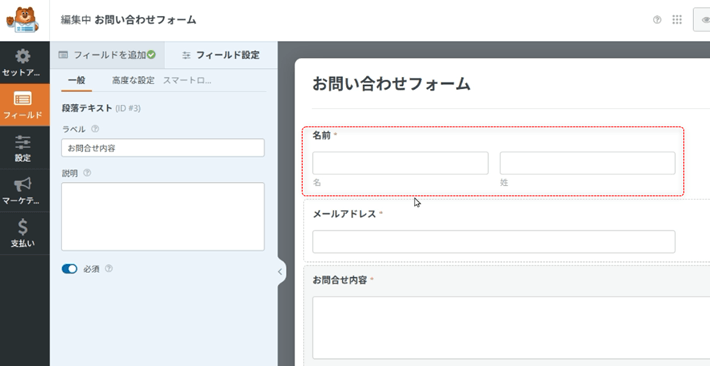Select the スマートロ... sub-tab
This screenshot has width=710, height=366.
tap(187, 81)
